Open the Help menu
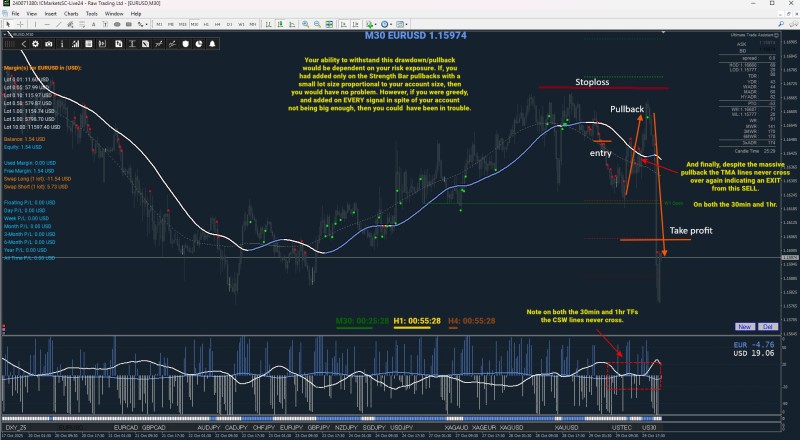 point(136,14)
